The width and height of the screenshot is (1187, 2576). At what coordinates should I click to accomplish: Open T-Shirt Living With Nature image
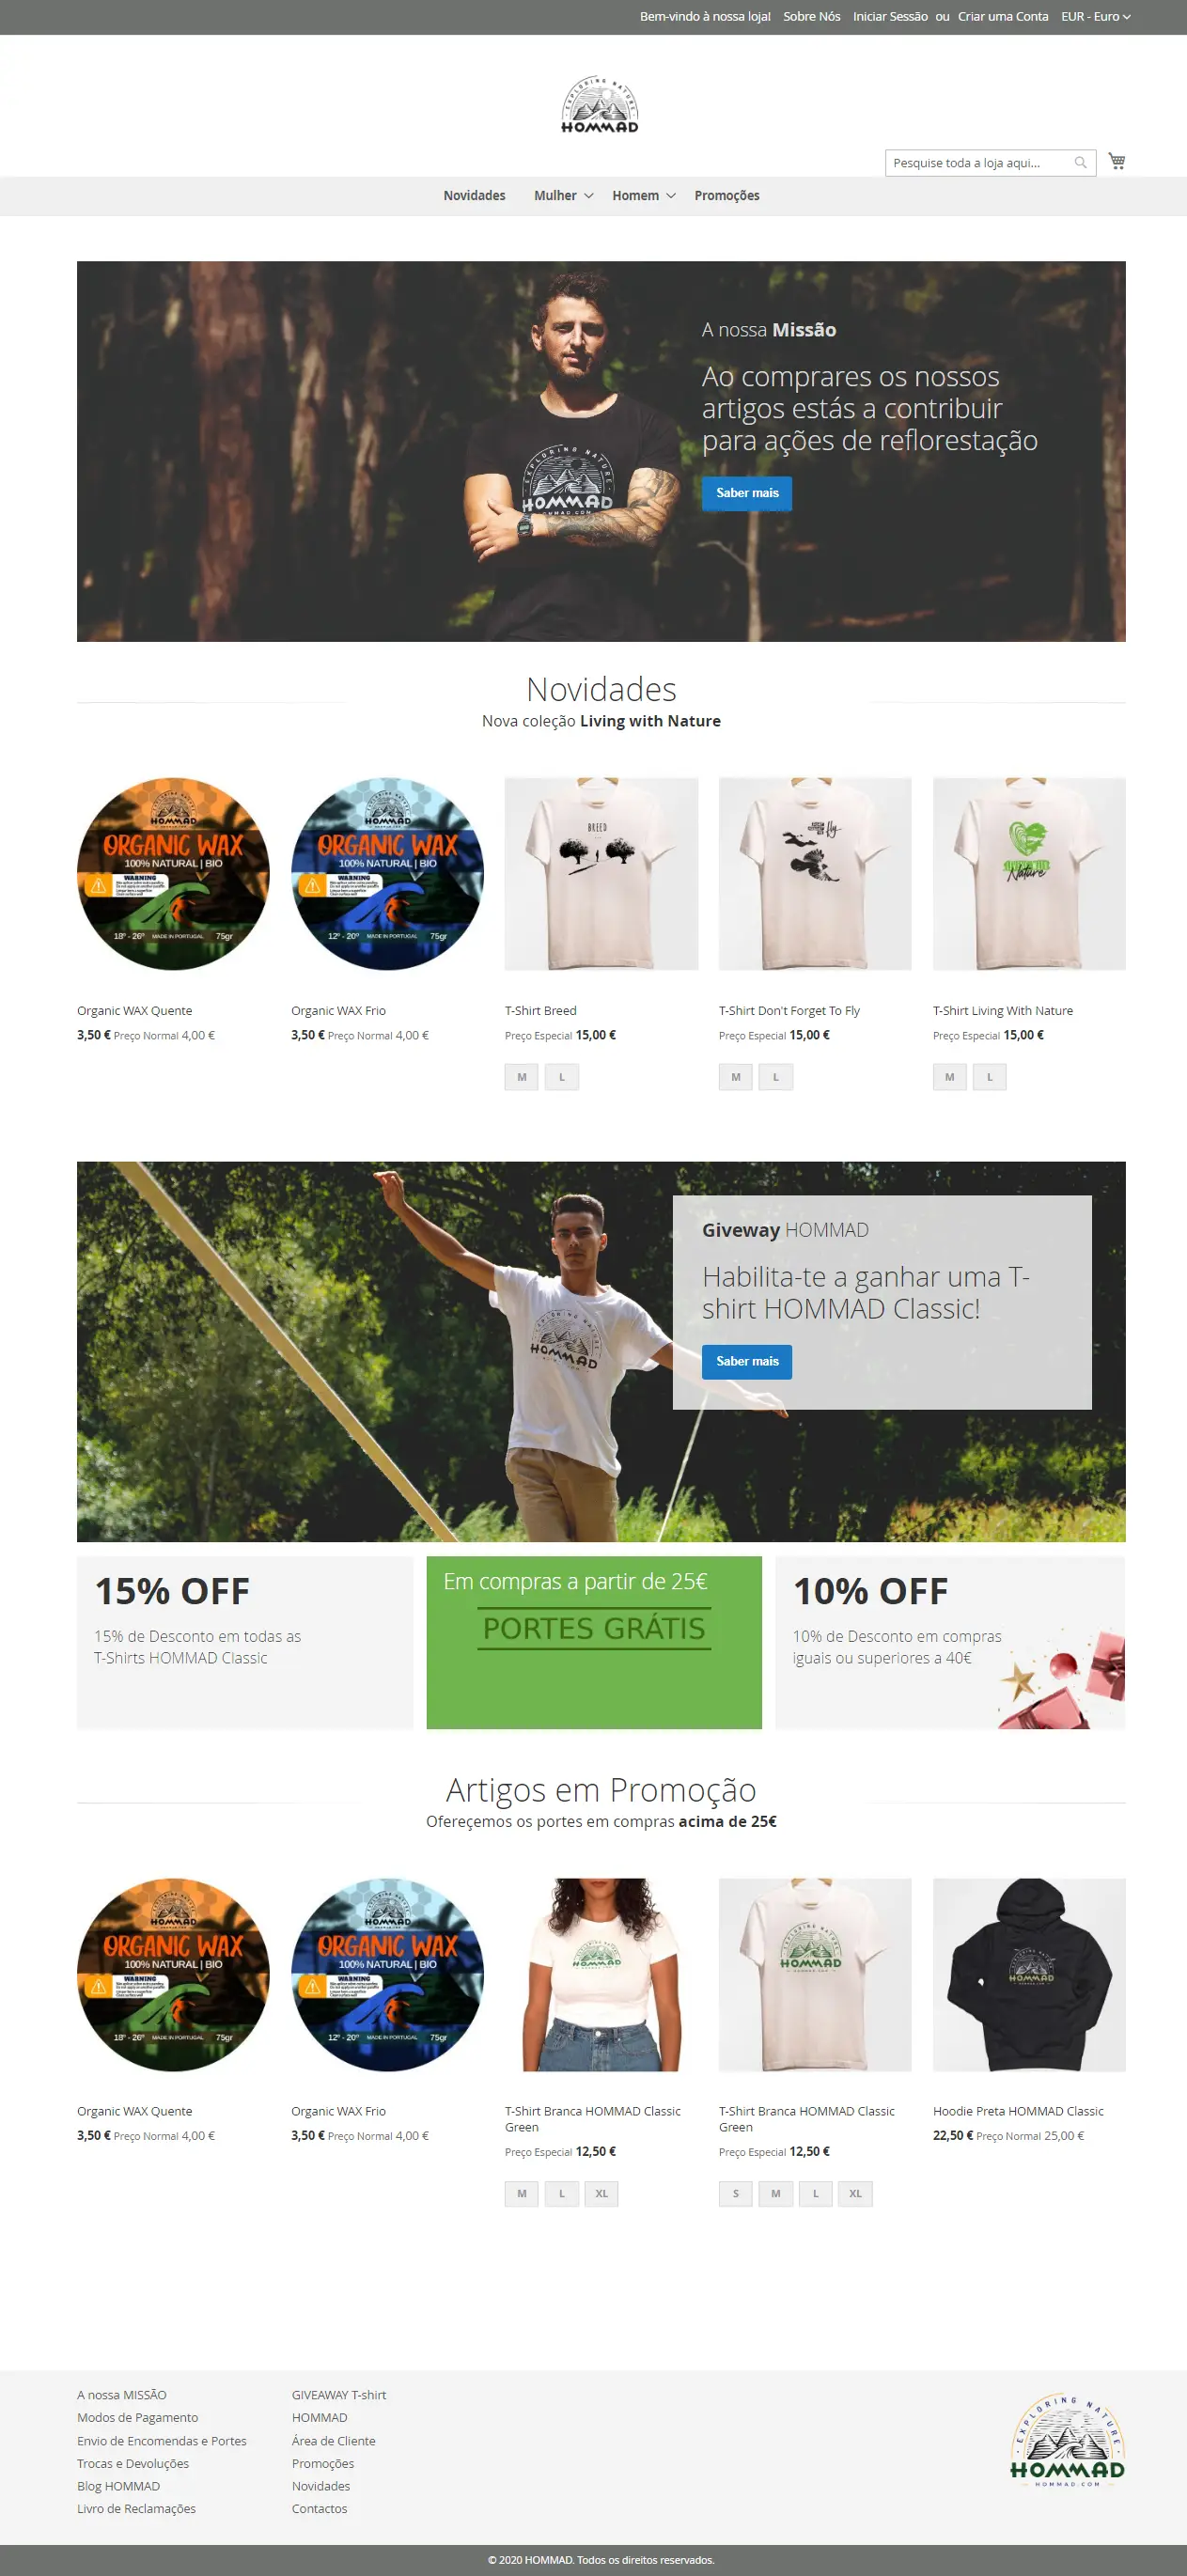1029,873
